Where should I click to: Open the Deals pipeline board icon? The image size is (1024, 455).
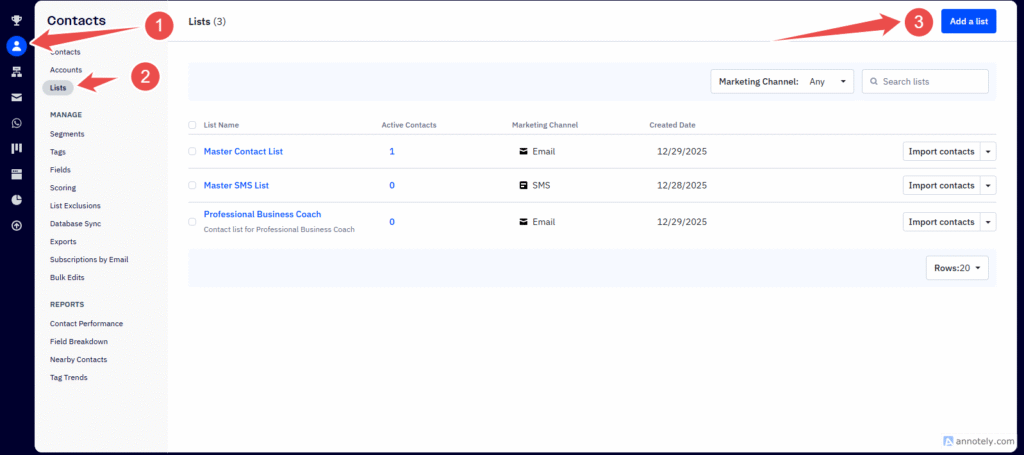[16, 149]
